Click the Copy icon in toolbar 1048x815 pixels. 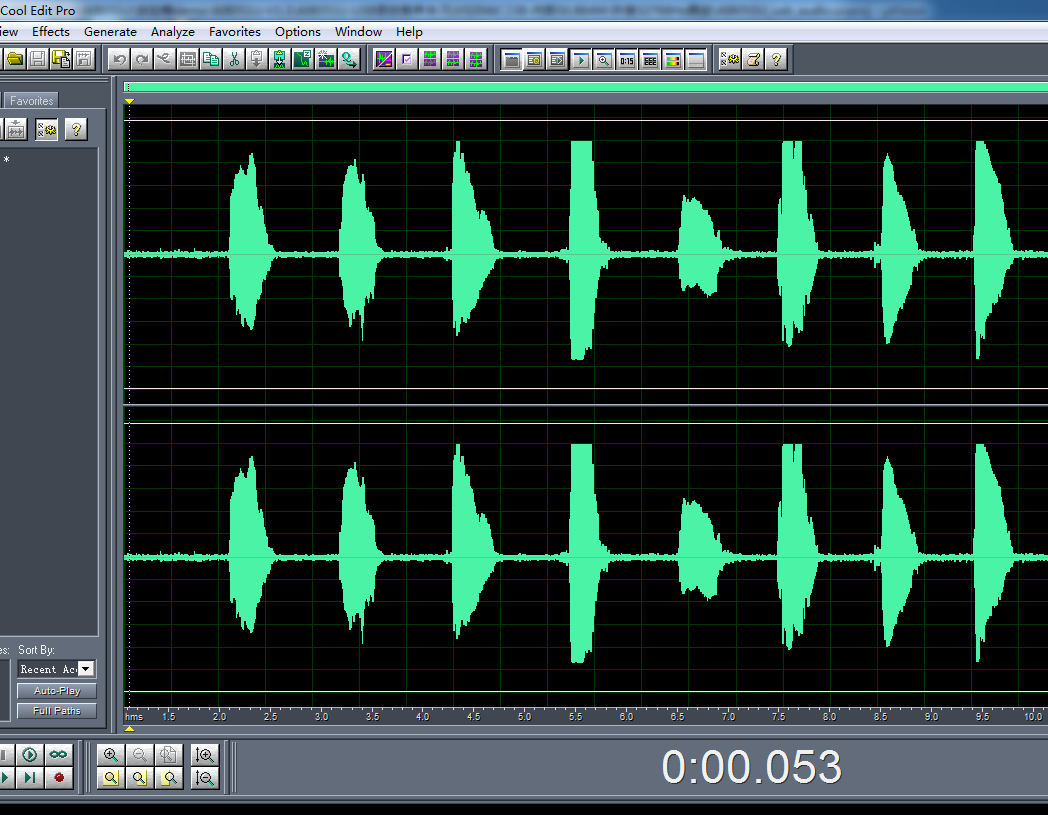[211, 60]
